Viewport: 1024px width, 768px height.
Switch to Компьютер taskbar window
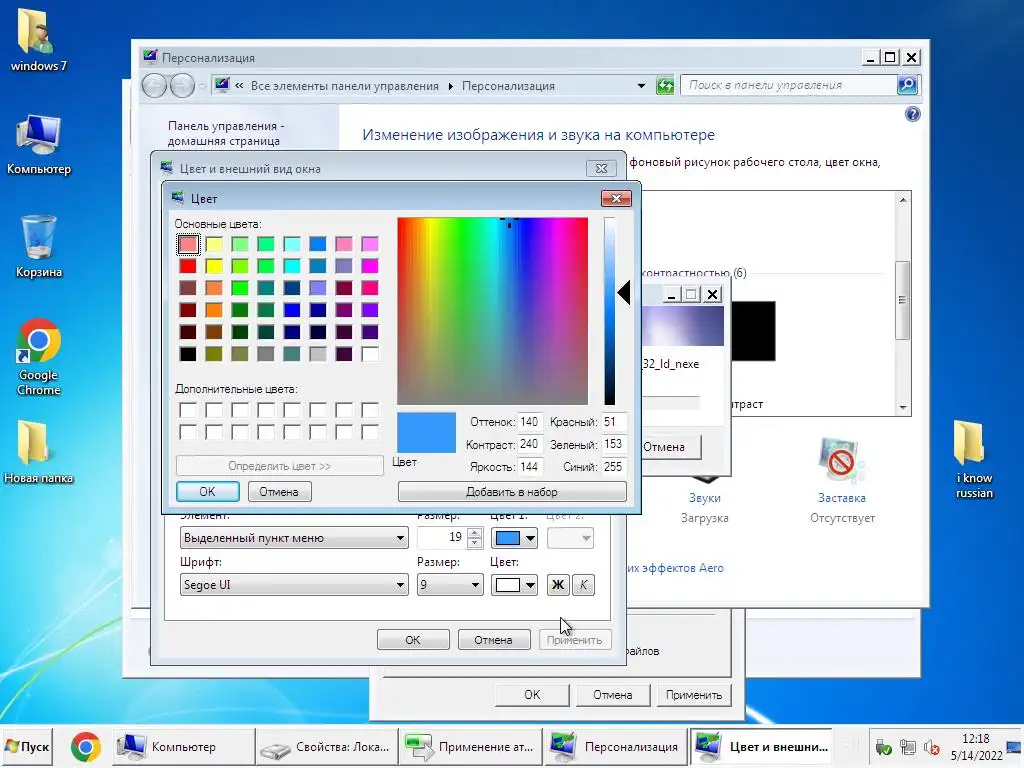(184, 747)
